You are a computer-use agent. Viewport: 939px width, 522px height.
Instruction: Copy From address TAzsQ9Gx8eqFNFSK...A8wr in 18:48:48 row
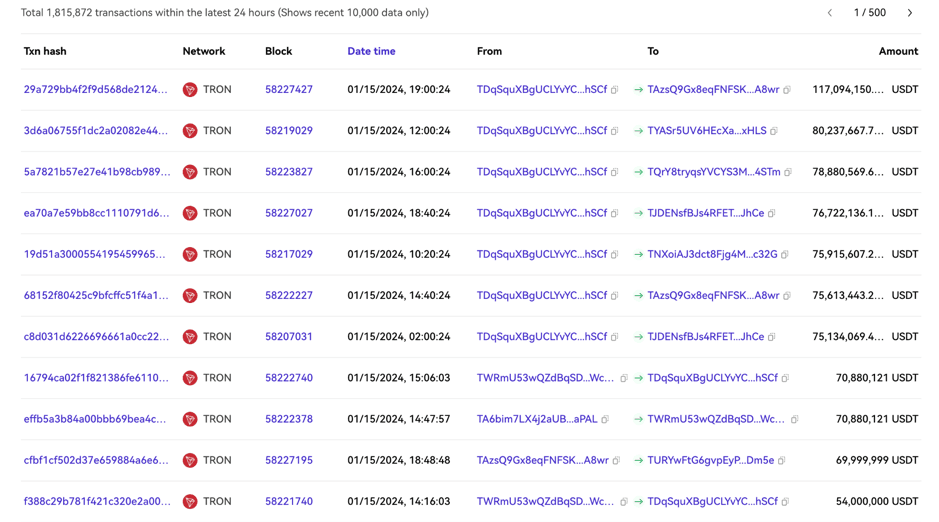tap(616, 461)
